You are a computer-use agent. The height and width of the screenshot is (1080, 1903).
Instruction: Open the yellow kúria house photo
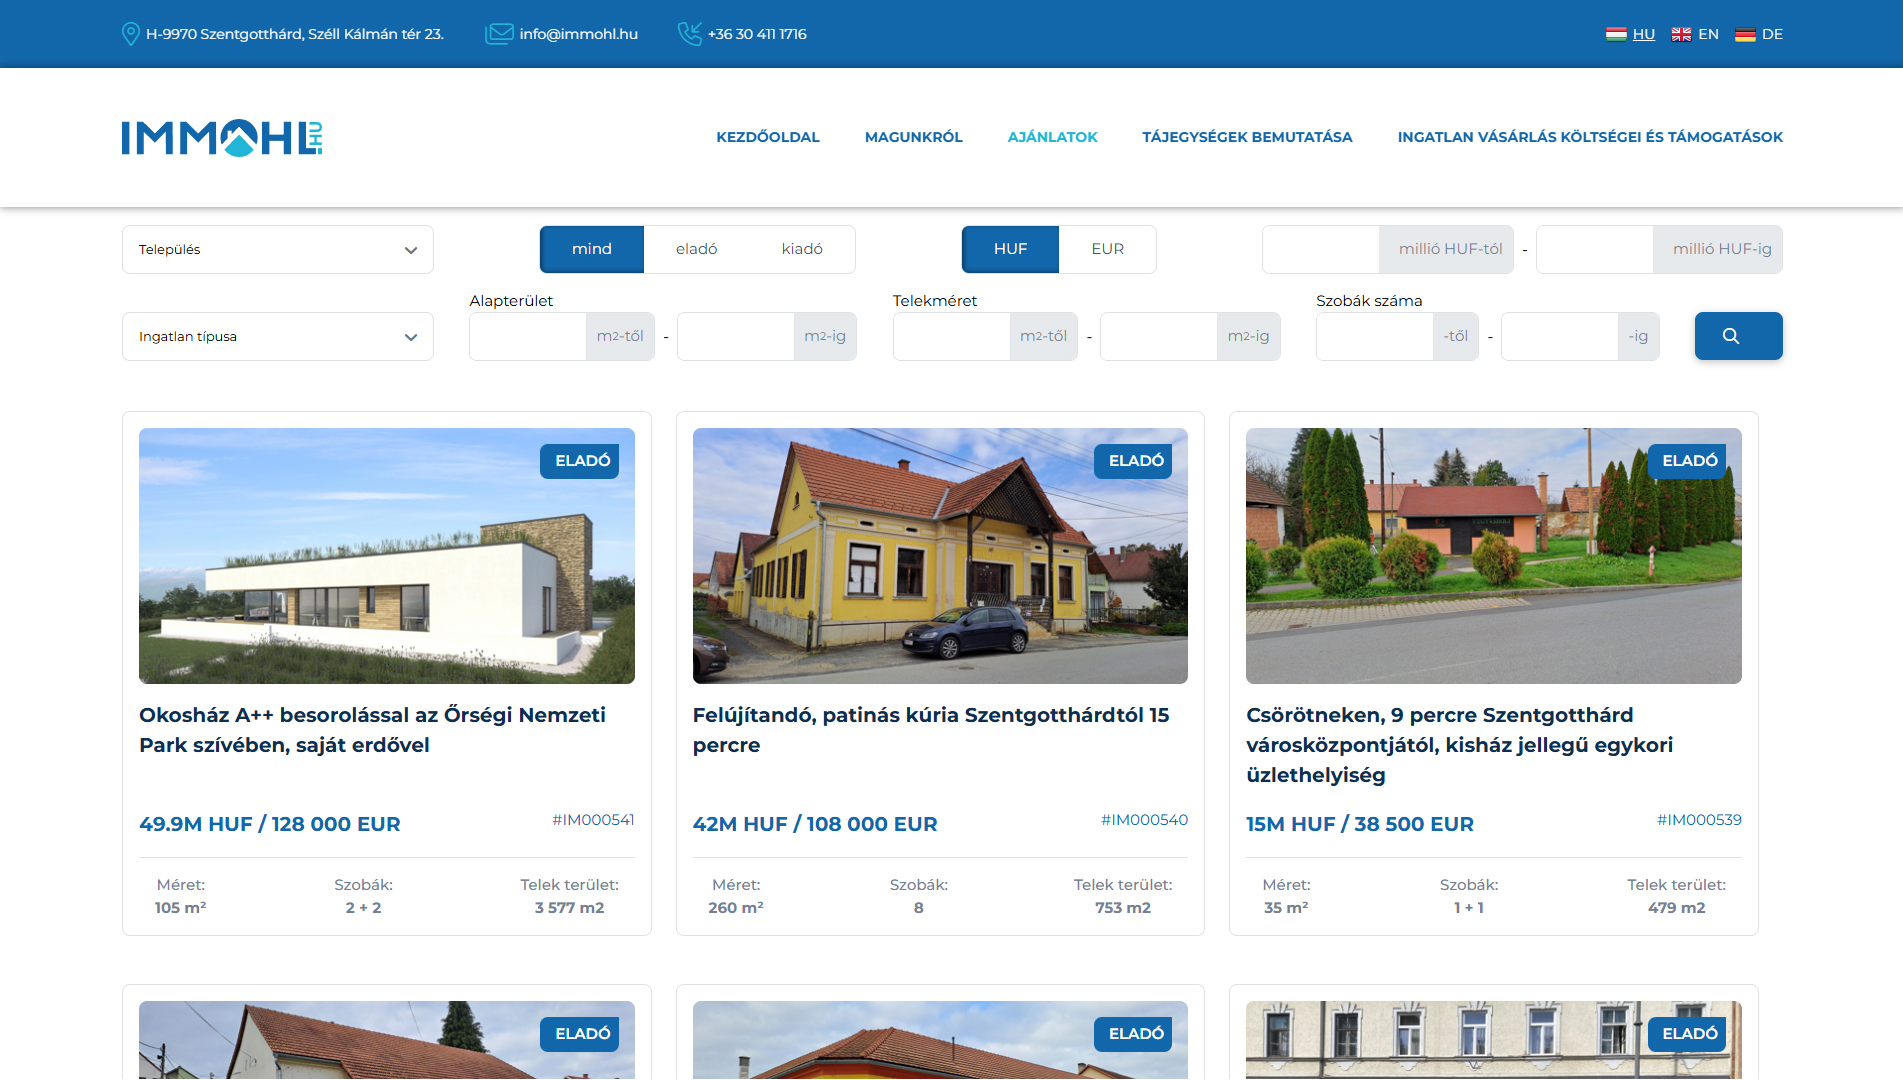[x=940, y=556]
